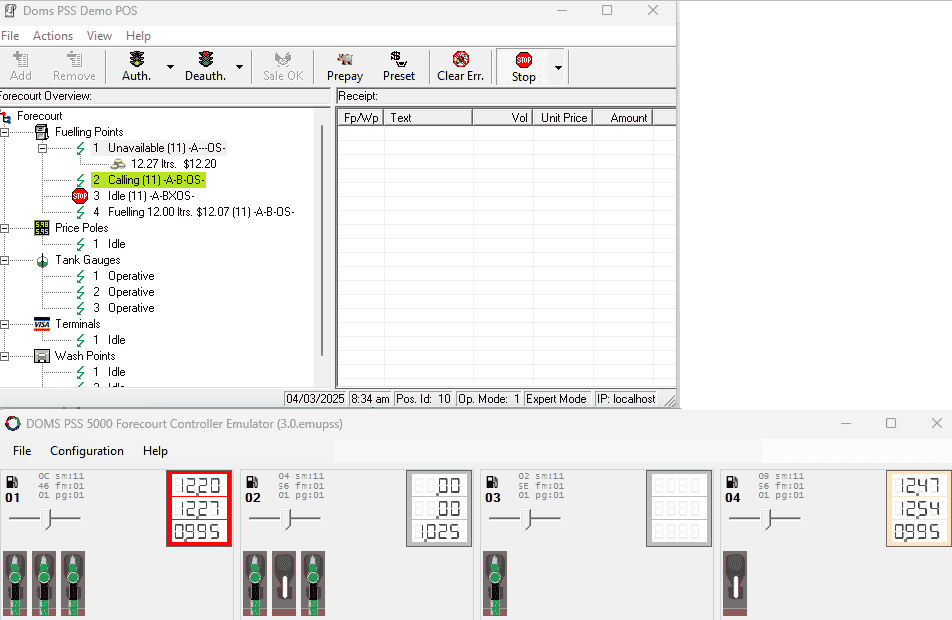Image resolution: width=952 pixels, height=620 pixels.
Task: Open the Configuration menu in the emulator
Action: (87, 451)
